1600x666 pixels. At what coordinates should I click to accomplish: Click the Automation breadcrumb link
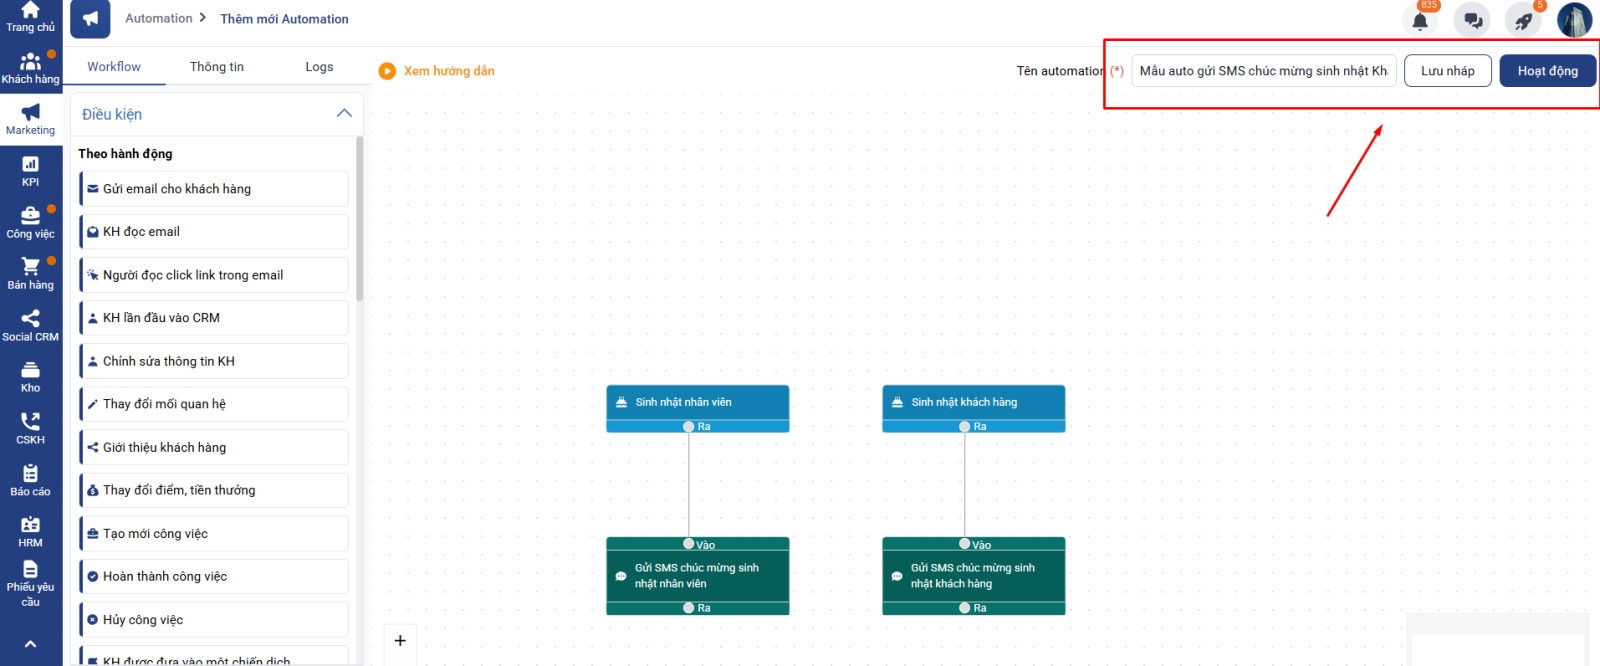point(159,18)
